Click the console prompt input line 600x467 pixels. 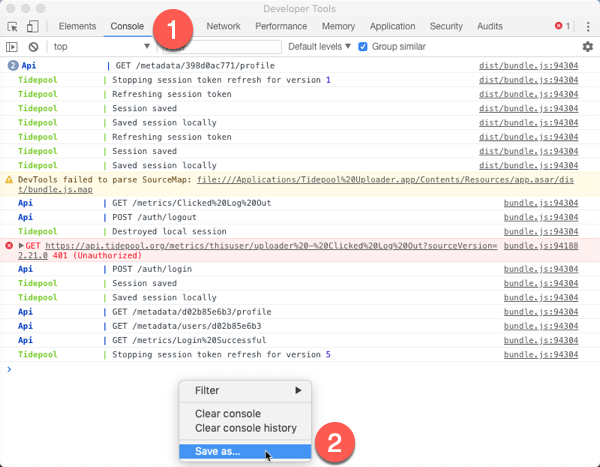(x=300, y=369)
